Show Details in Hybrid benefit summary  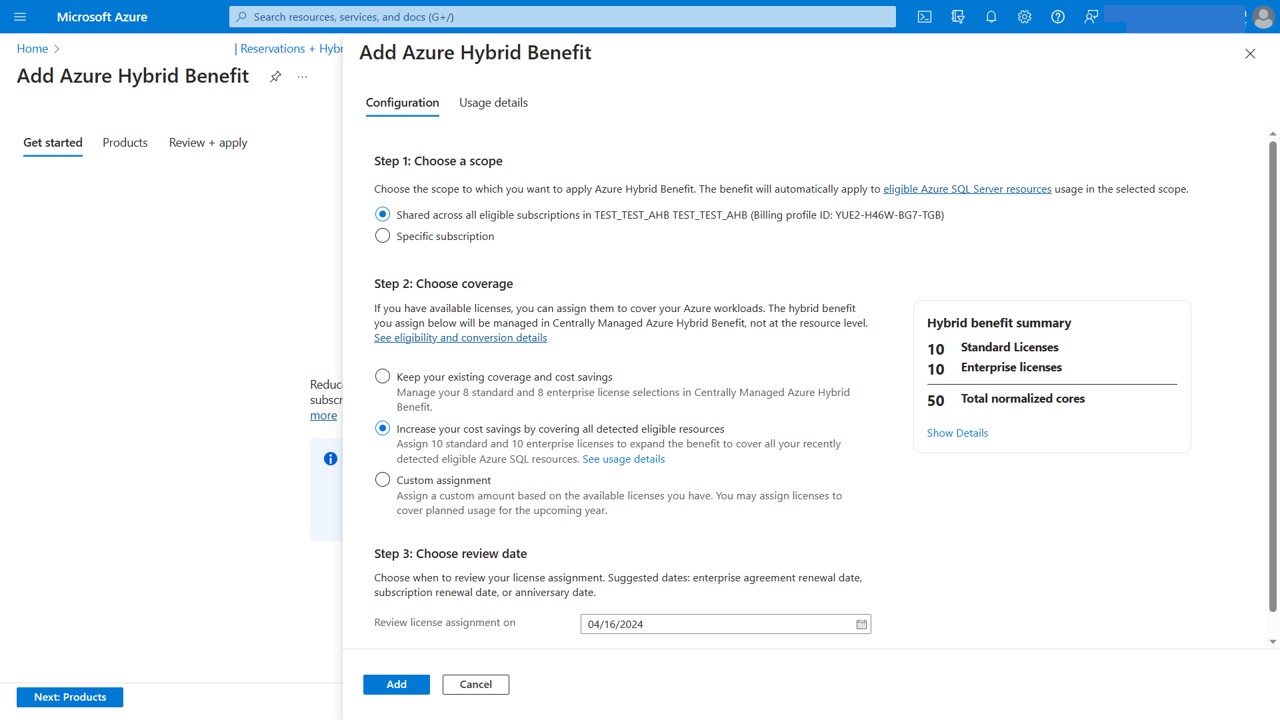957,432
